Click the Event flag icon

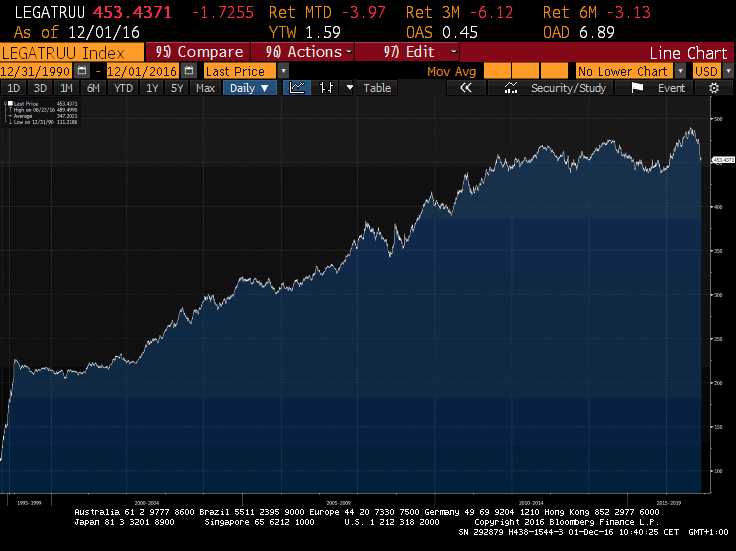pyautogui.click(x=637, y=88)
